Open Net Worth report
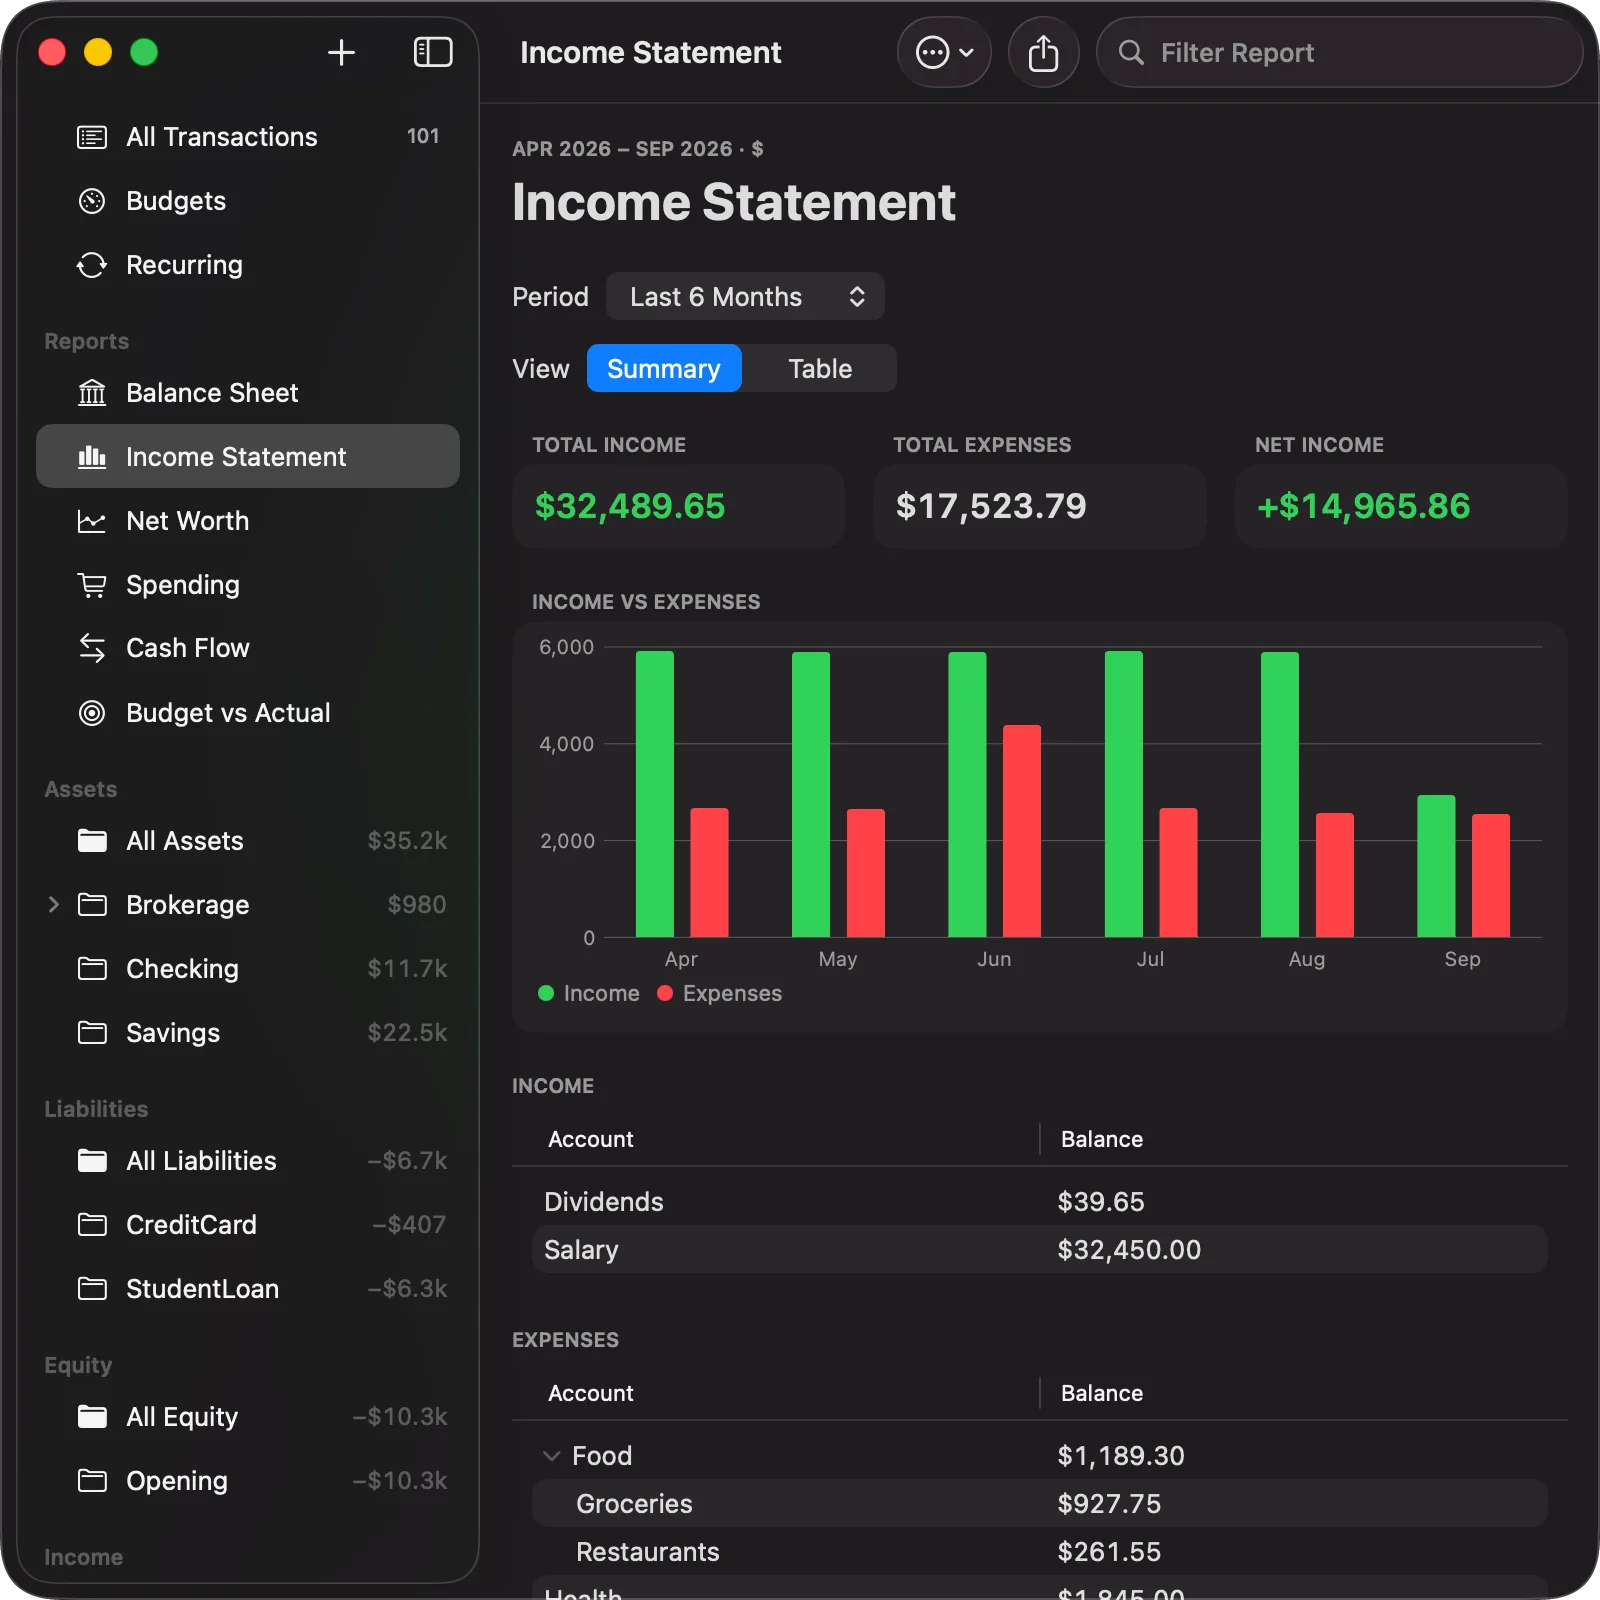 [x=248, y=521]
